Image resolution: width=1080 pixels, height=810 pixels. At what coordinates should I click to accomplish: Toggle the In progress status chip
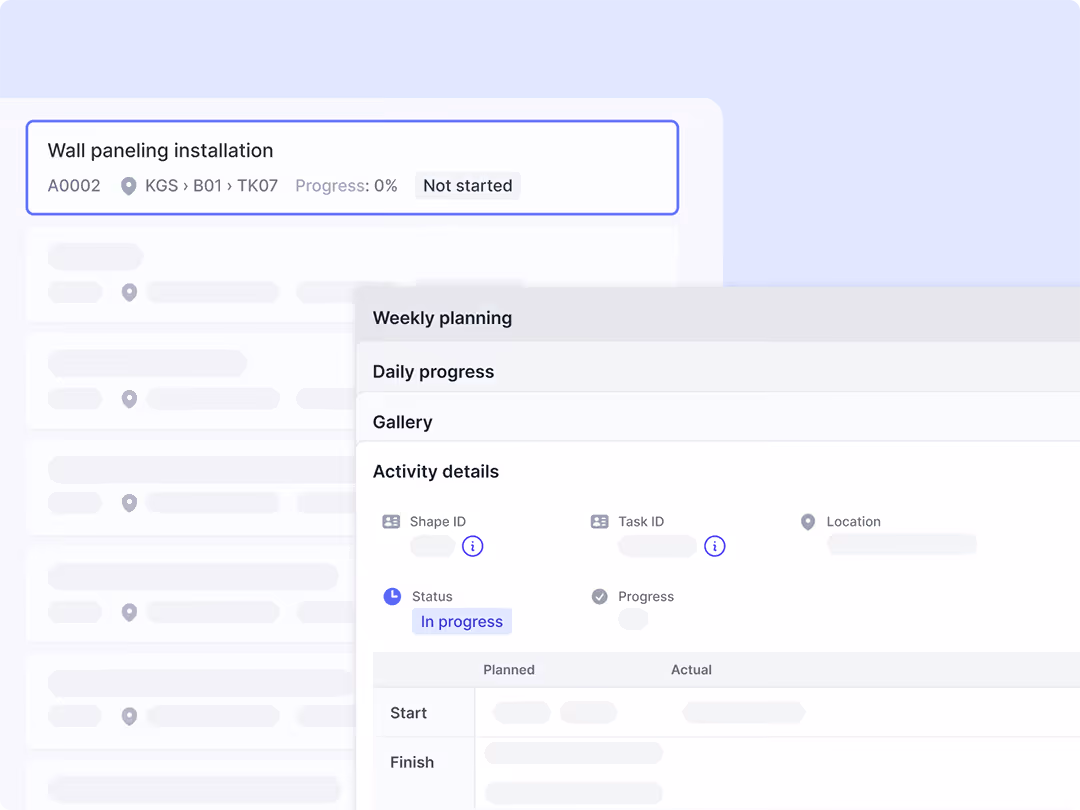(x=461, y=621)
